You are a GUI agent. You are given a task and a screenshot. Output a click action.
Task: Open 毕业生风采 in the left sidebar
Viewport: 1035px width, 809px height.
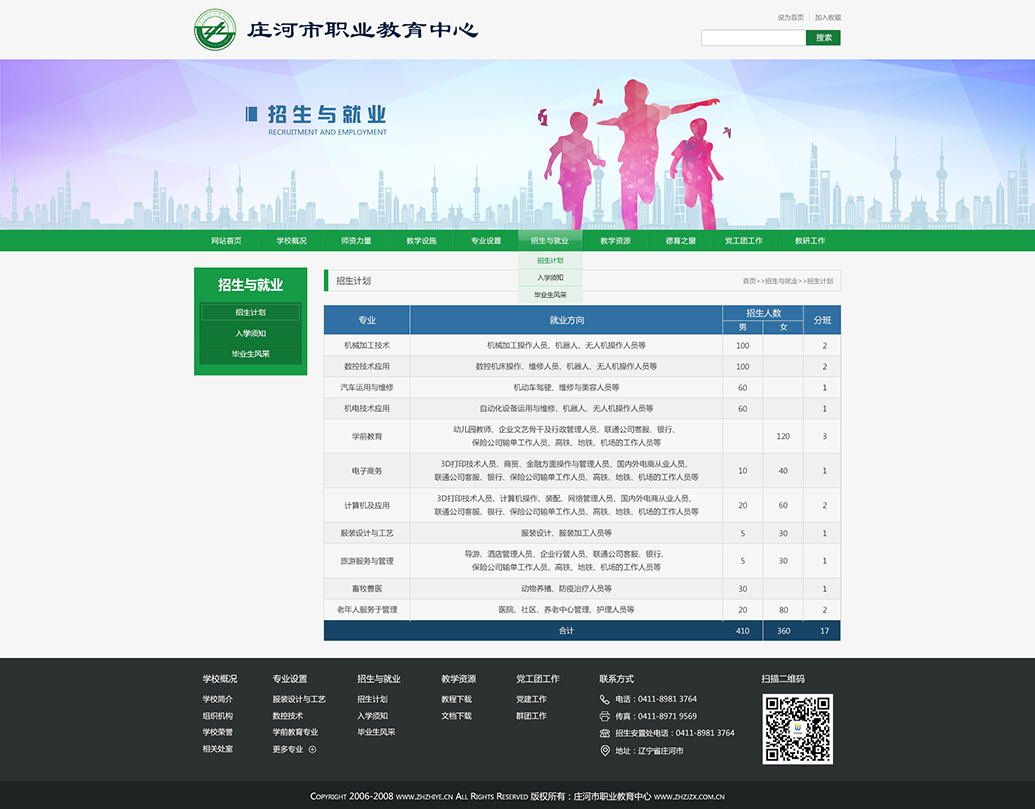[250, 354]
